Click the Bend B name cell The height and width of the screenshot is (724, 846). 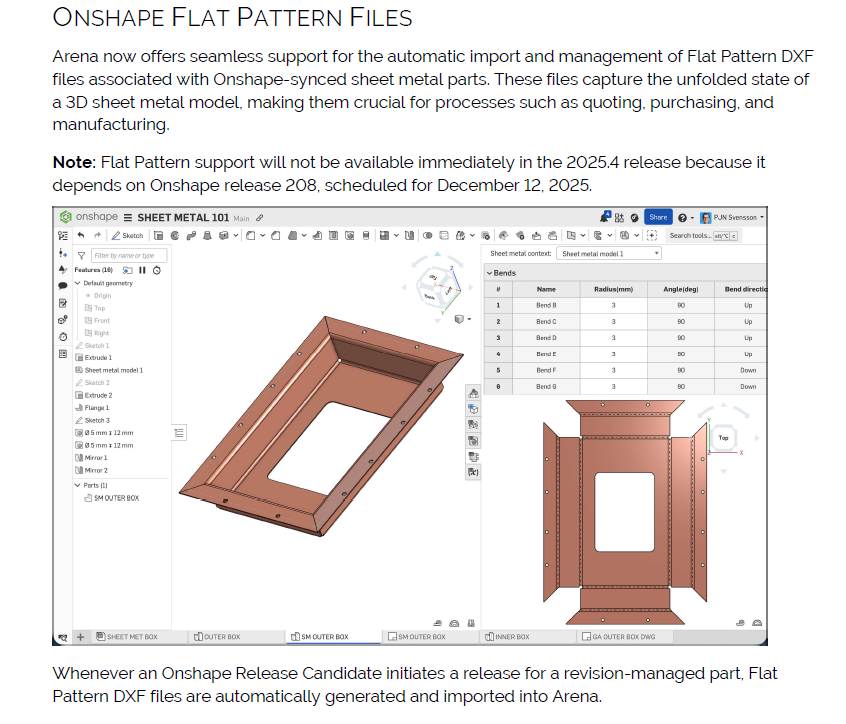(546, 305)
